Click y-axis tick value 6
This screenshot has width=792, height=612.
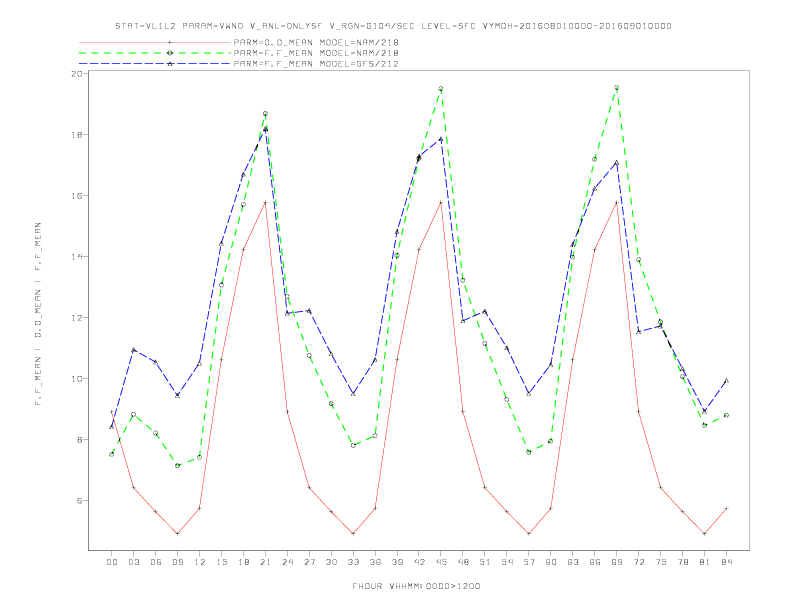pos(80,501)
